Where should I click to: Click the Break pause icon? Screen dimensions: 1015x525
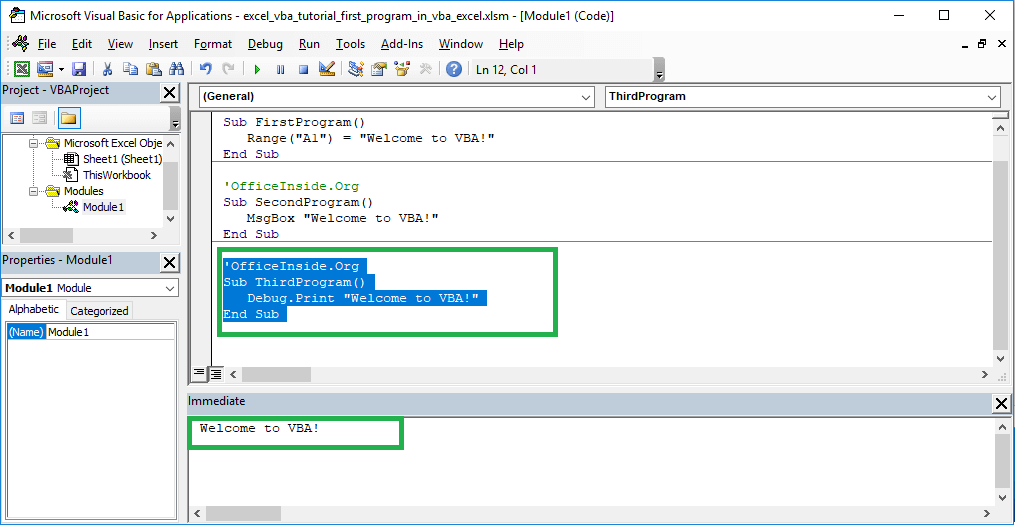point(280,69)
